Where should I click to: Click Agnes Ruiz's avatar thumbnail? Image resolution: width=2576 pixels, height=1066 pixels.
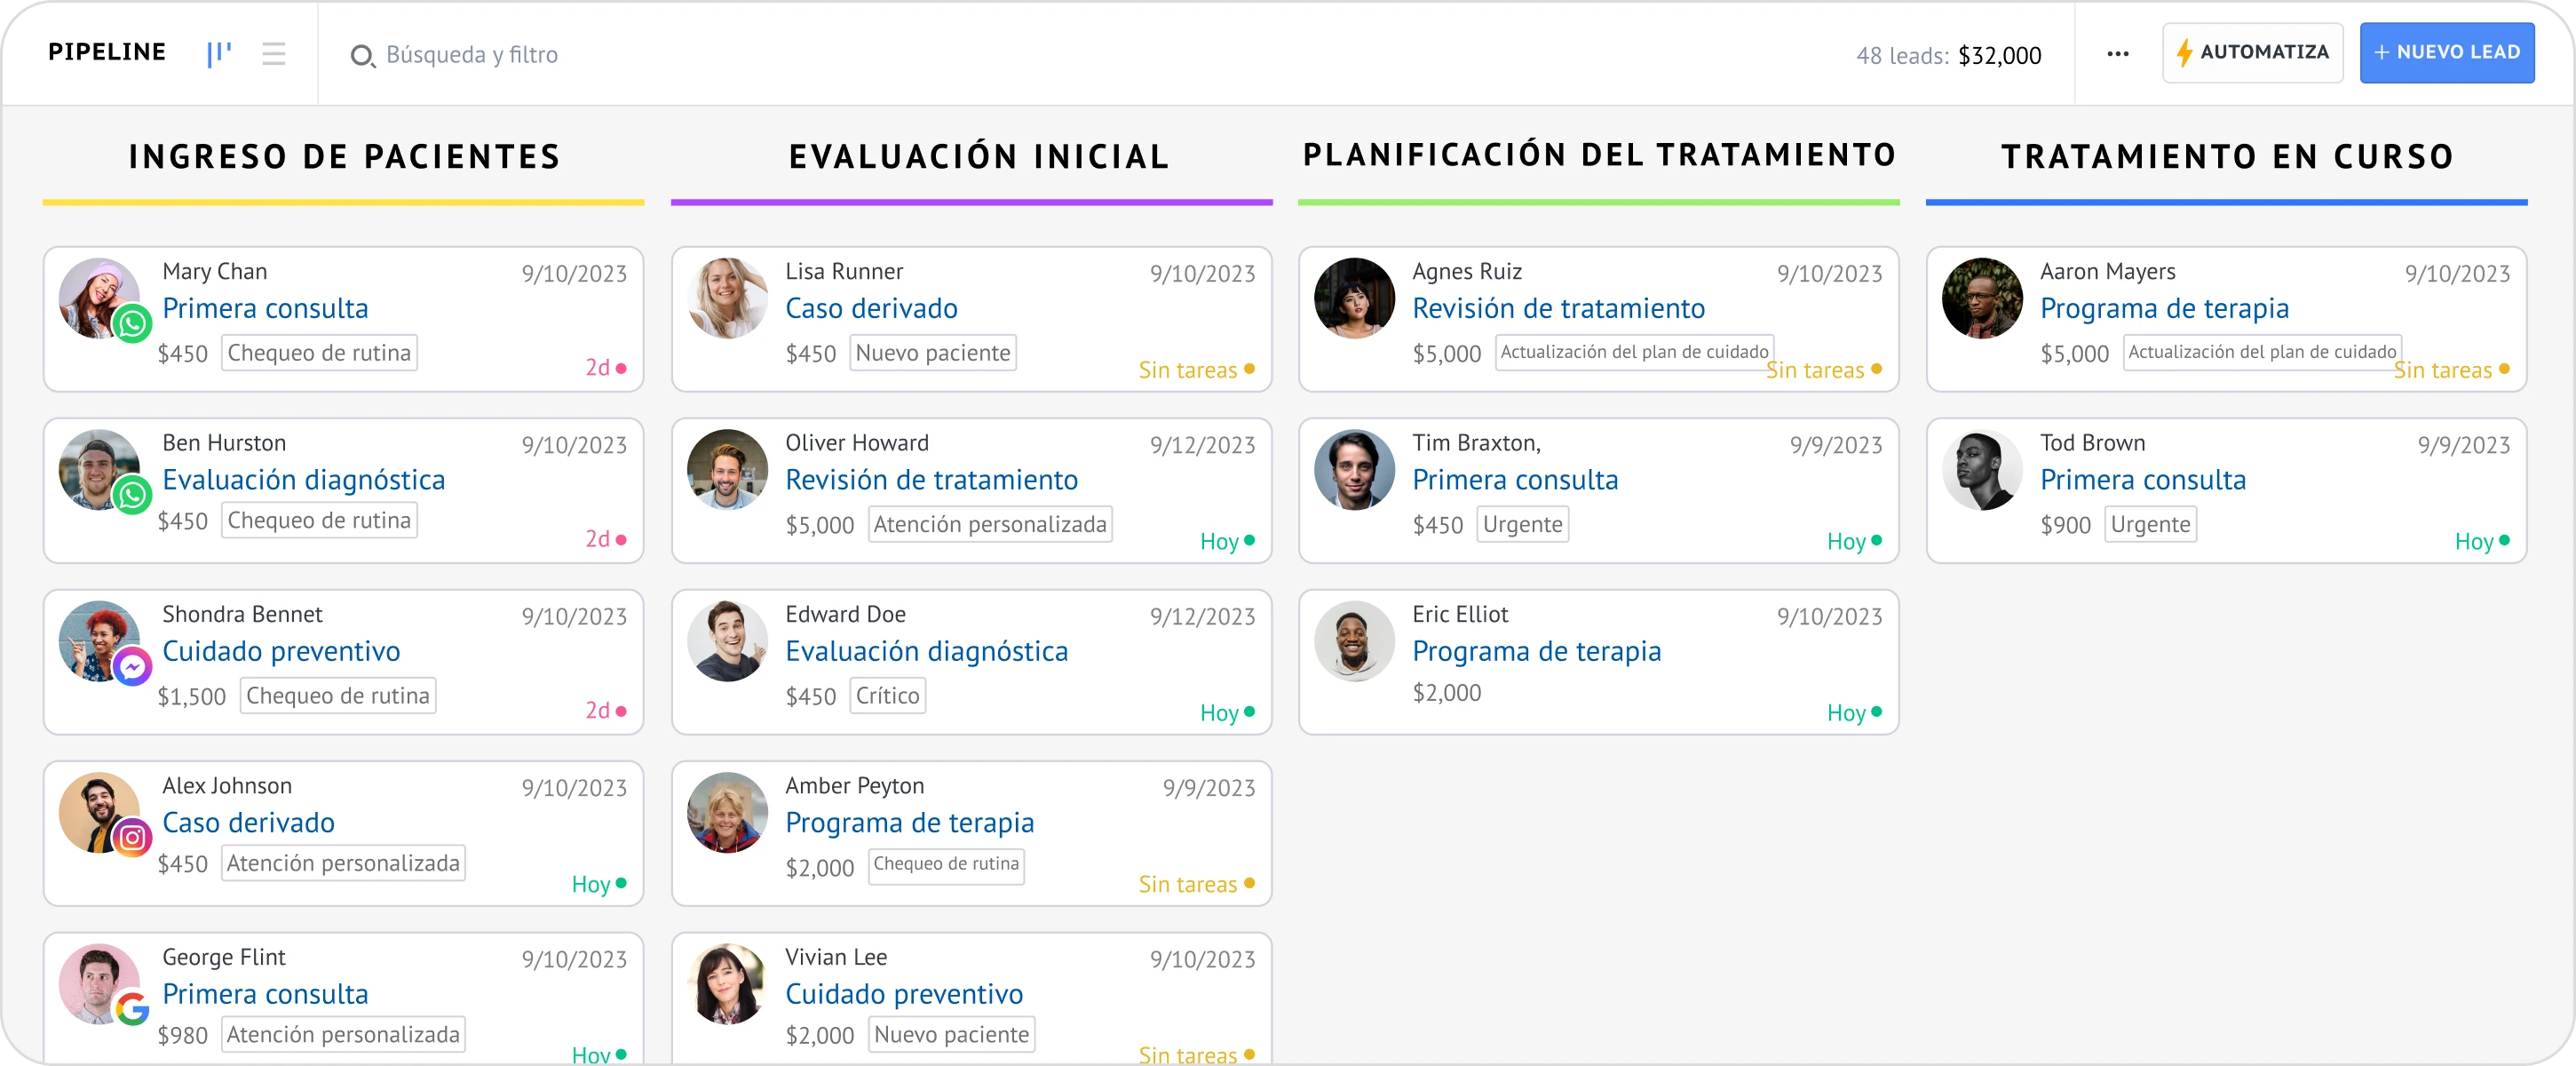(1354, 299)
